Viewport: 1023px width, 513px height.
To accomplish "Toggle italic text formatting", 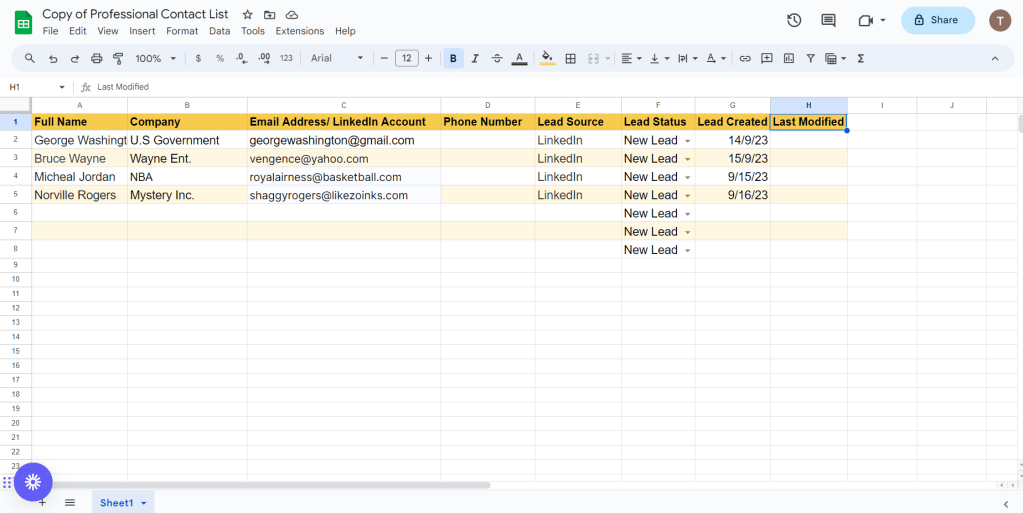I will [x=475, y=59].
